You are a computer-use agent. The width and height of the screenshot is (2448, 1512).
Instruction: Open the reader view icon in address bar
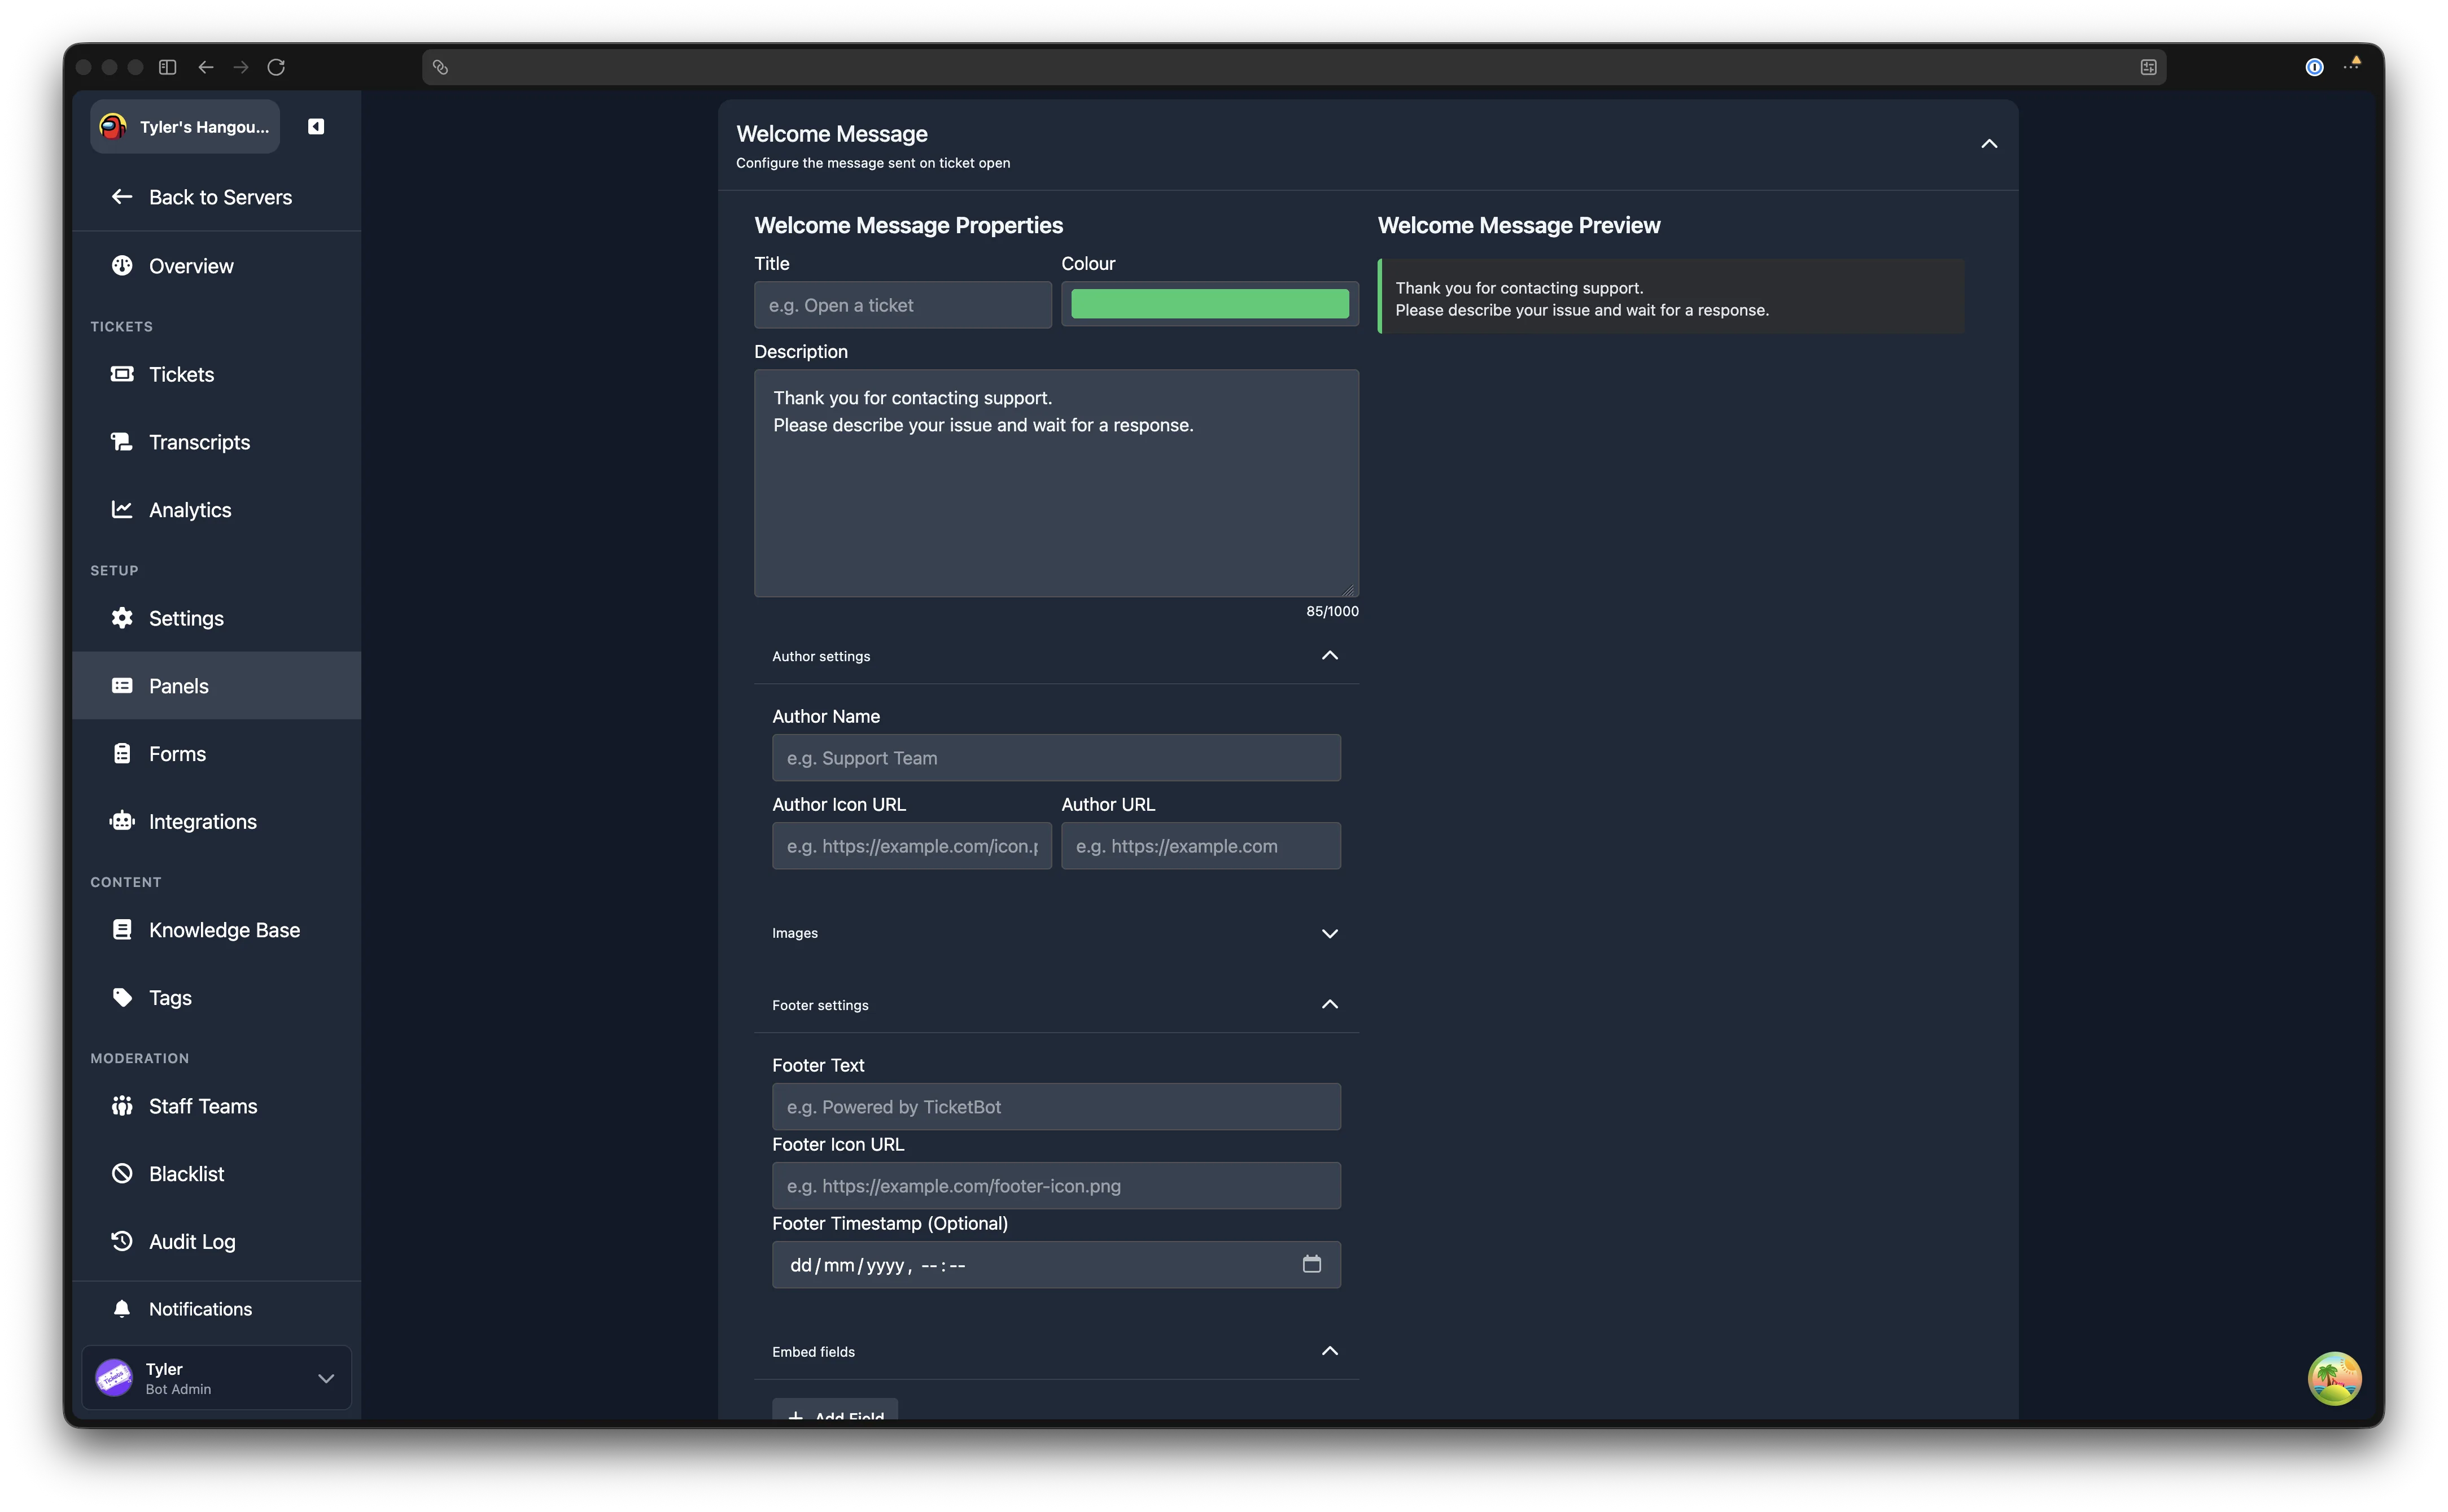click(2148, 67)
